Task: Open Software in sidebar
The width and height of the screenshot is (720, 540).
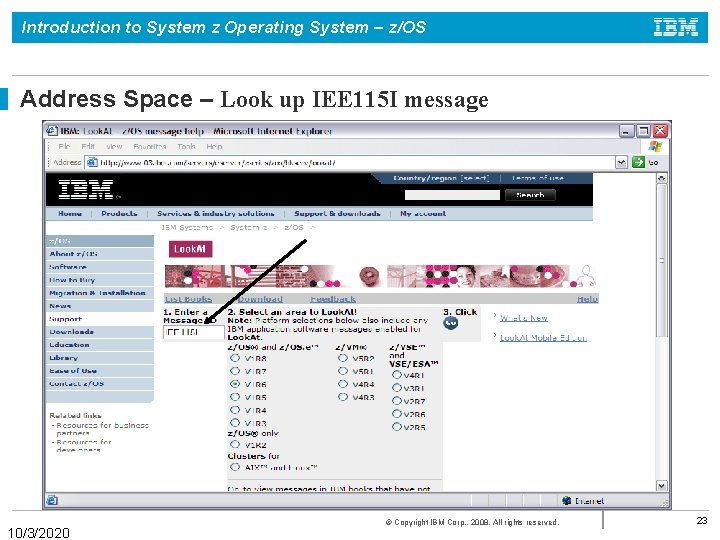Action: [x=100, y=267]
